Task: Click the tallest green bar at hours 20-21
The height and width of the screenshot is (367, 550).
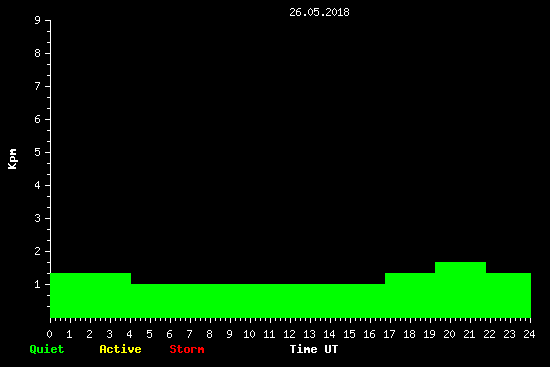Action: [x=460, y=290]
